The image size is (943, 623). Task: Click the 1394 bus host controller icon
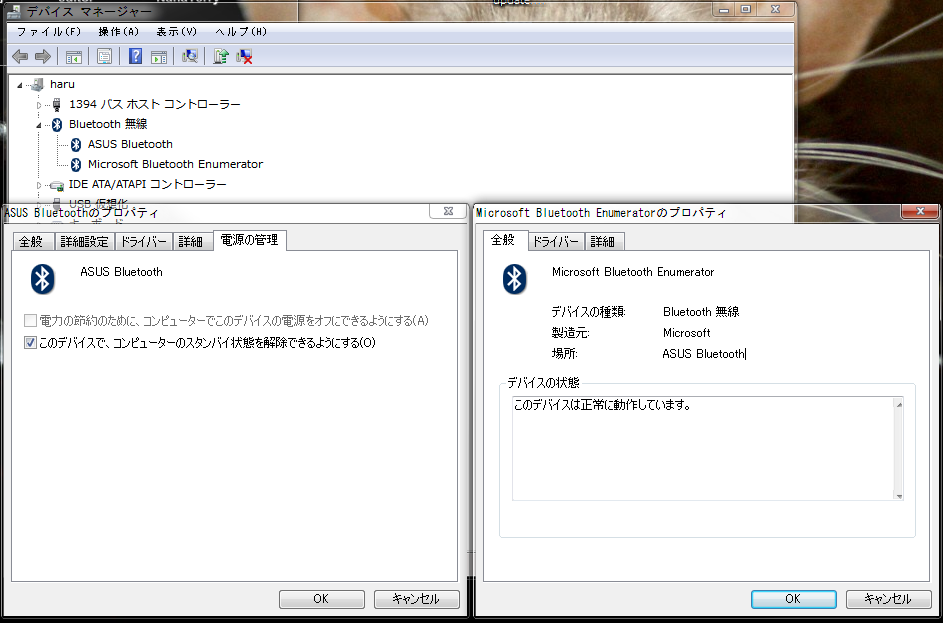point(57,104)
